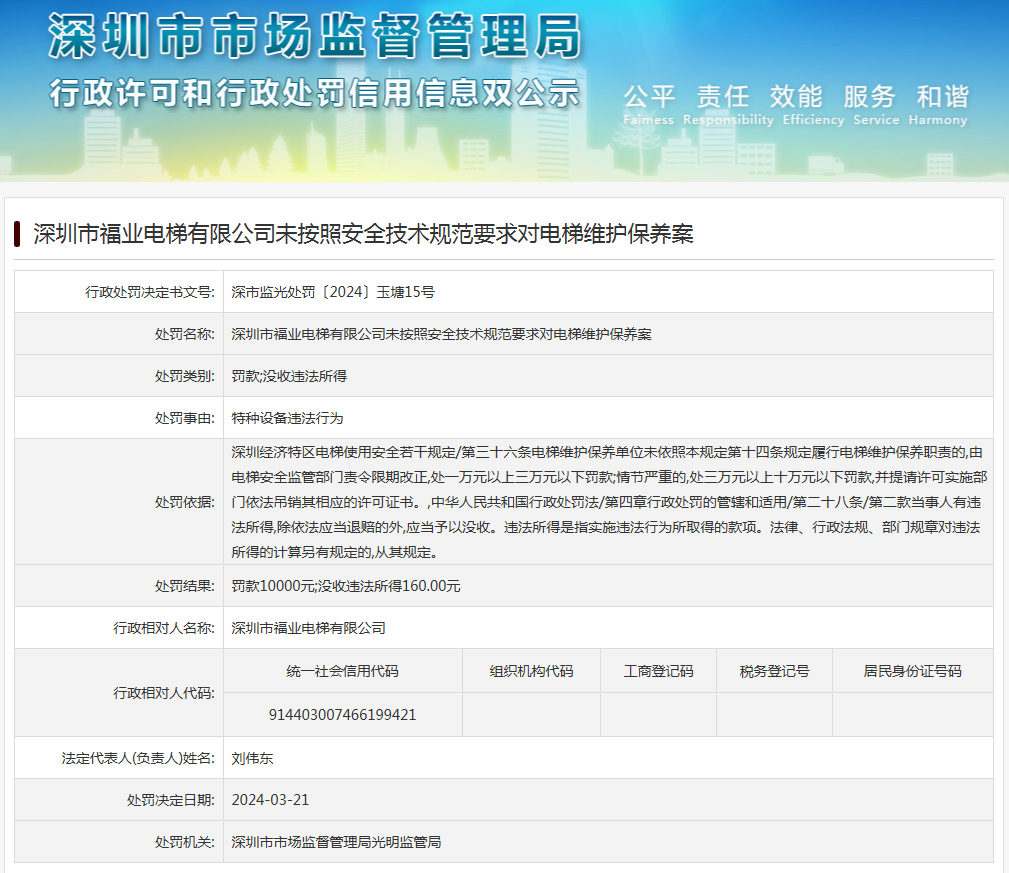Click the 行政许可和行政处罚信用信息双公示 banner subtitle
Image resolution: width=1009 pixels, height=873 pixels.
point(315,93)
